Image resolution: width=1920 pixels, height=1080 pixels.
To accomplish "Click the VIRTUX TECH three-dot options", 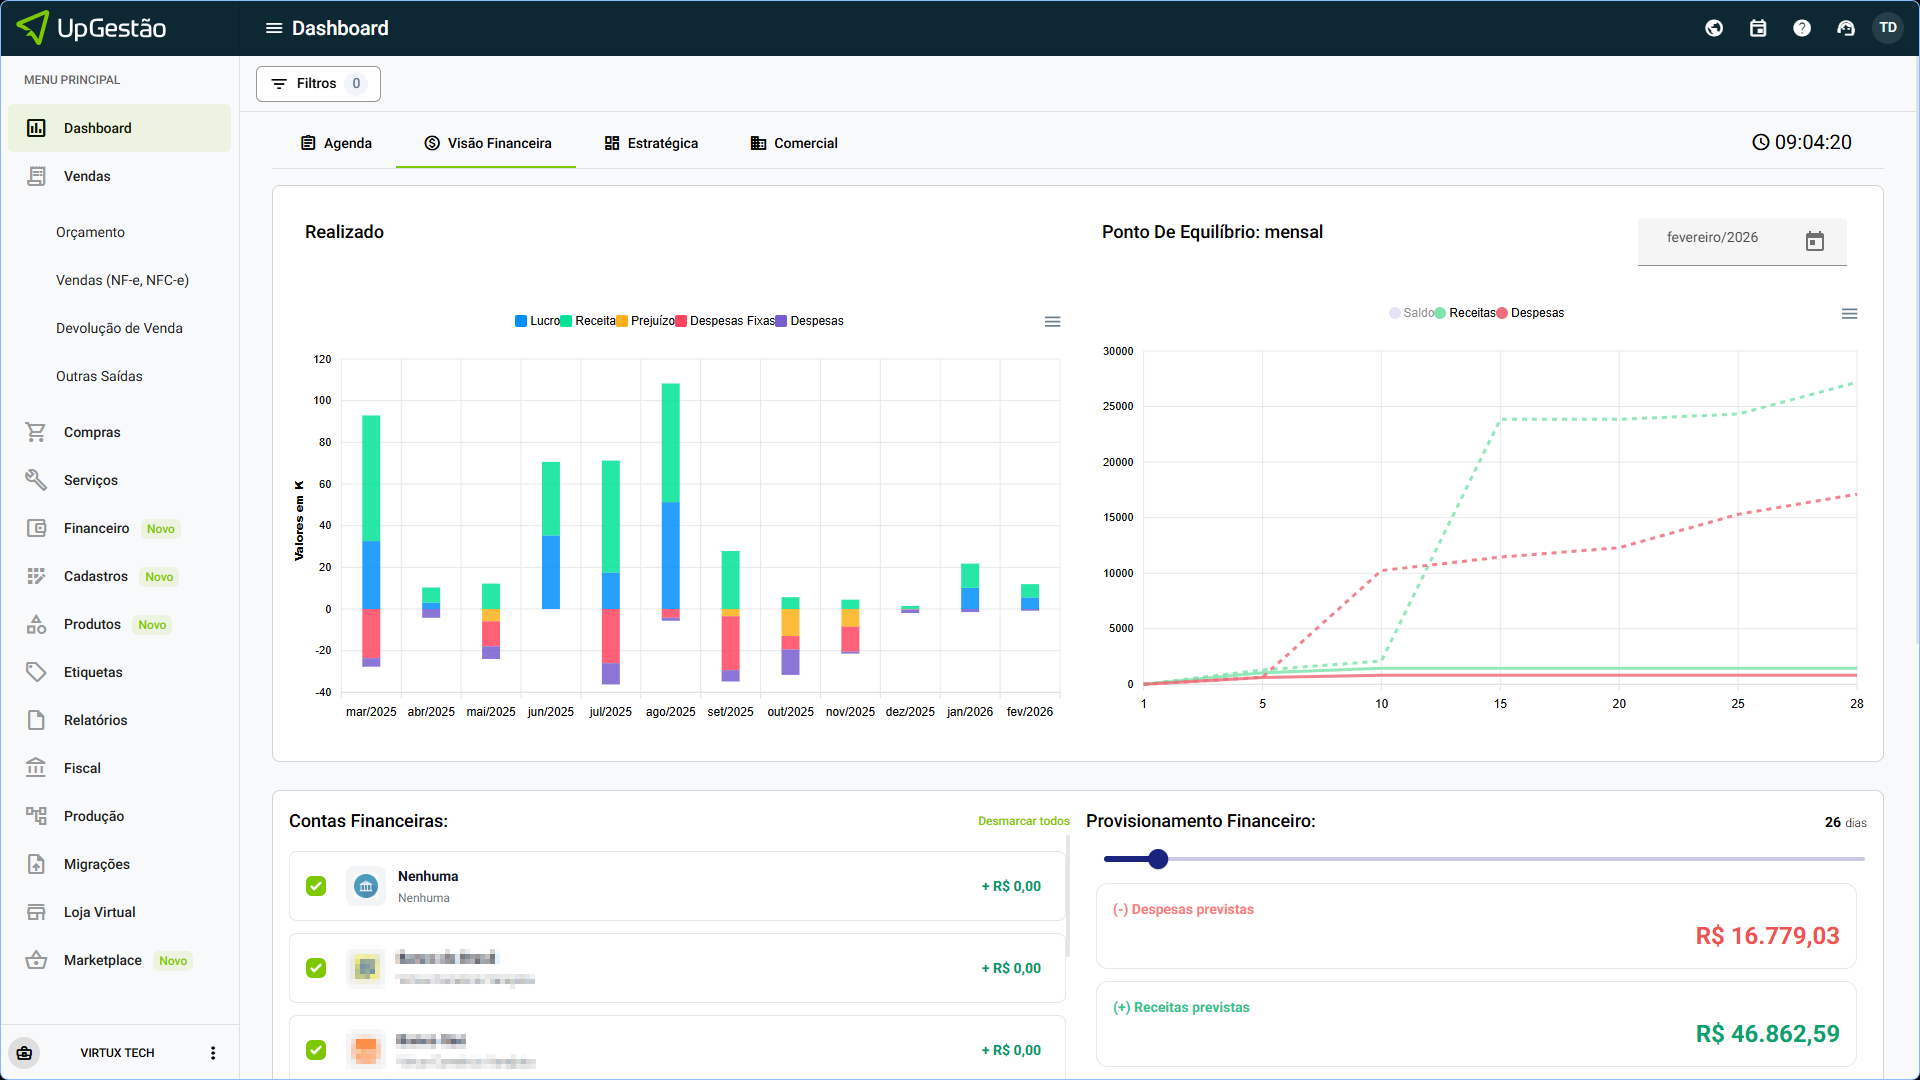I will [213, 1053].
